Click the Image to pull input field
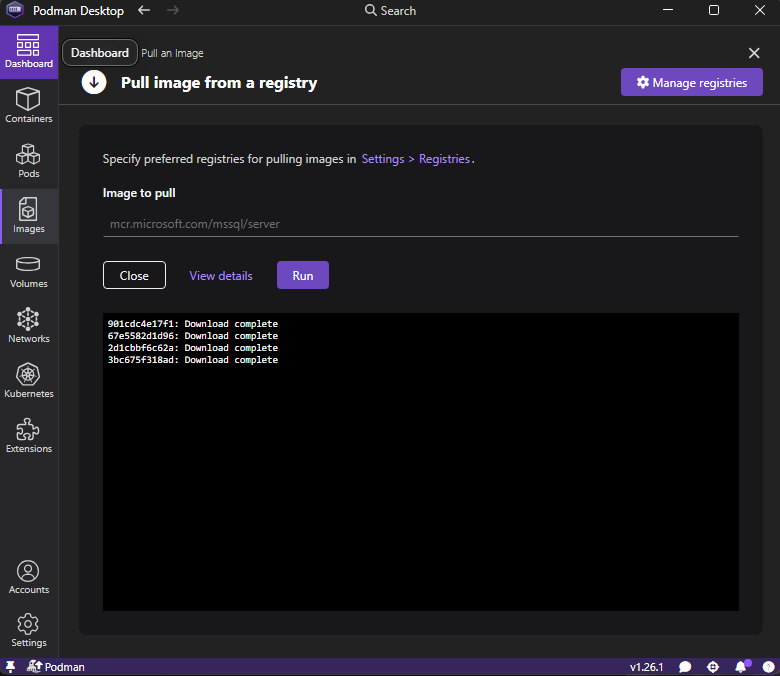This screenshot has width=780, height=676. tap(420, 224)
